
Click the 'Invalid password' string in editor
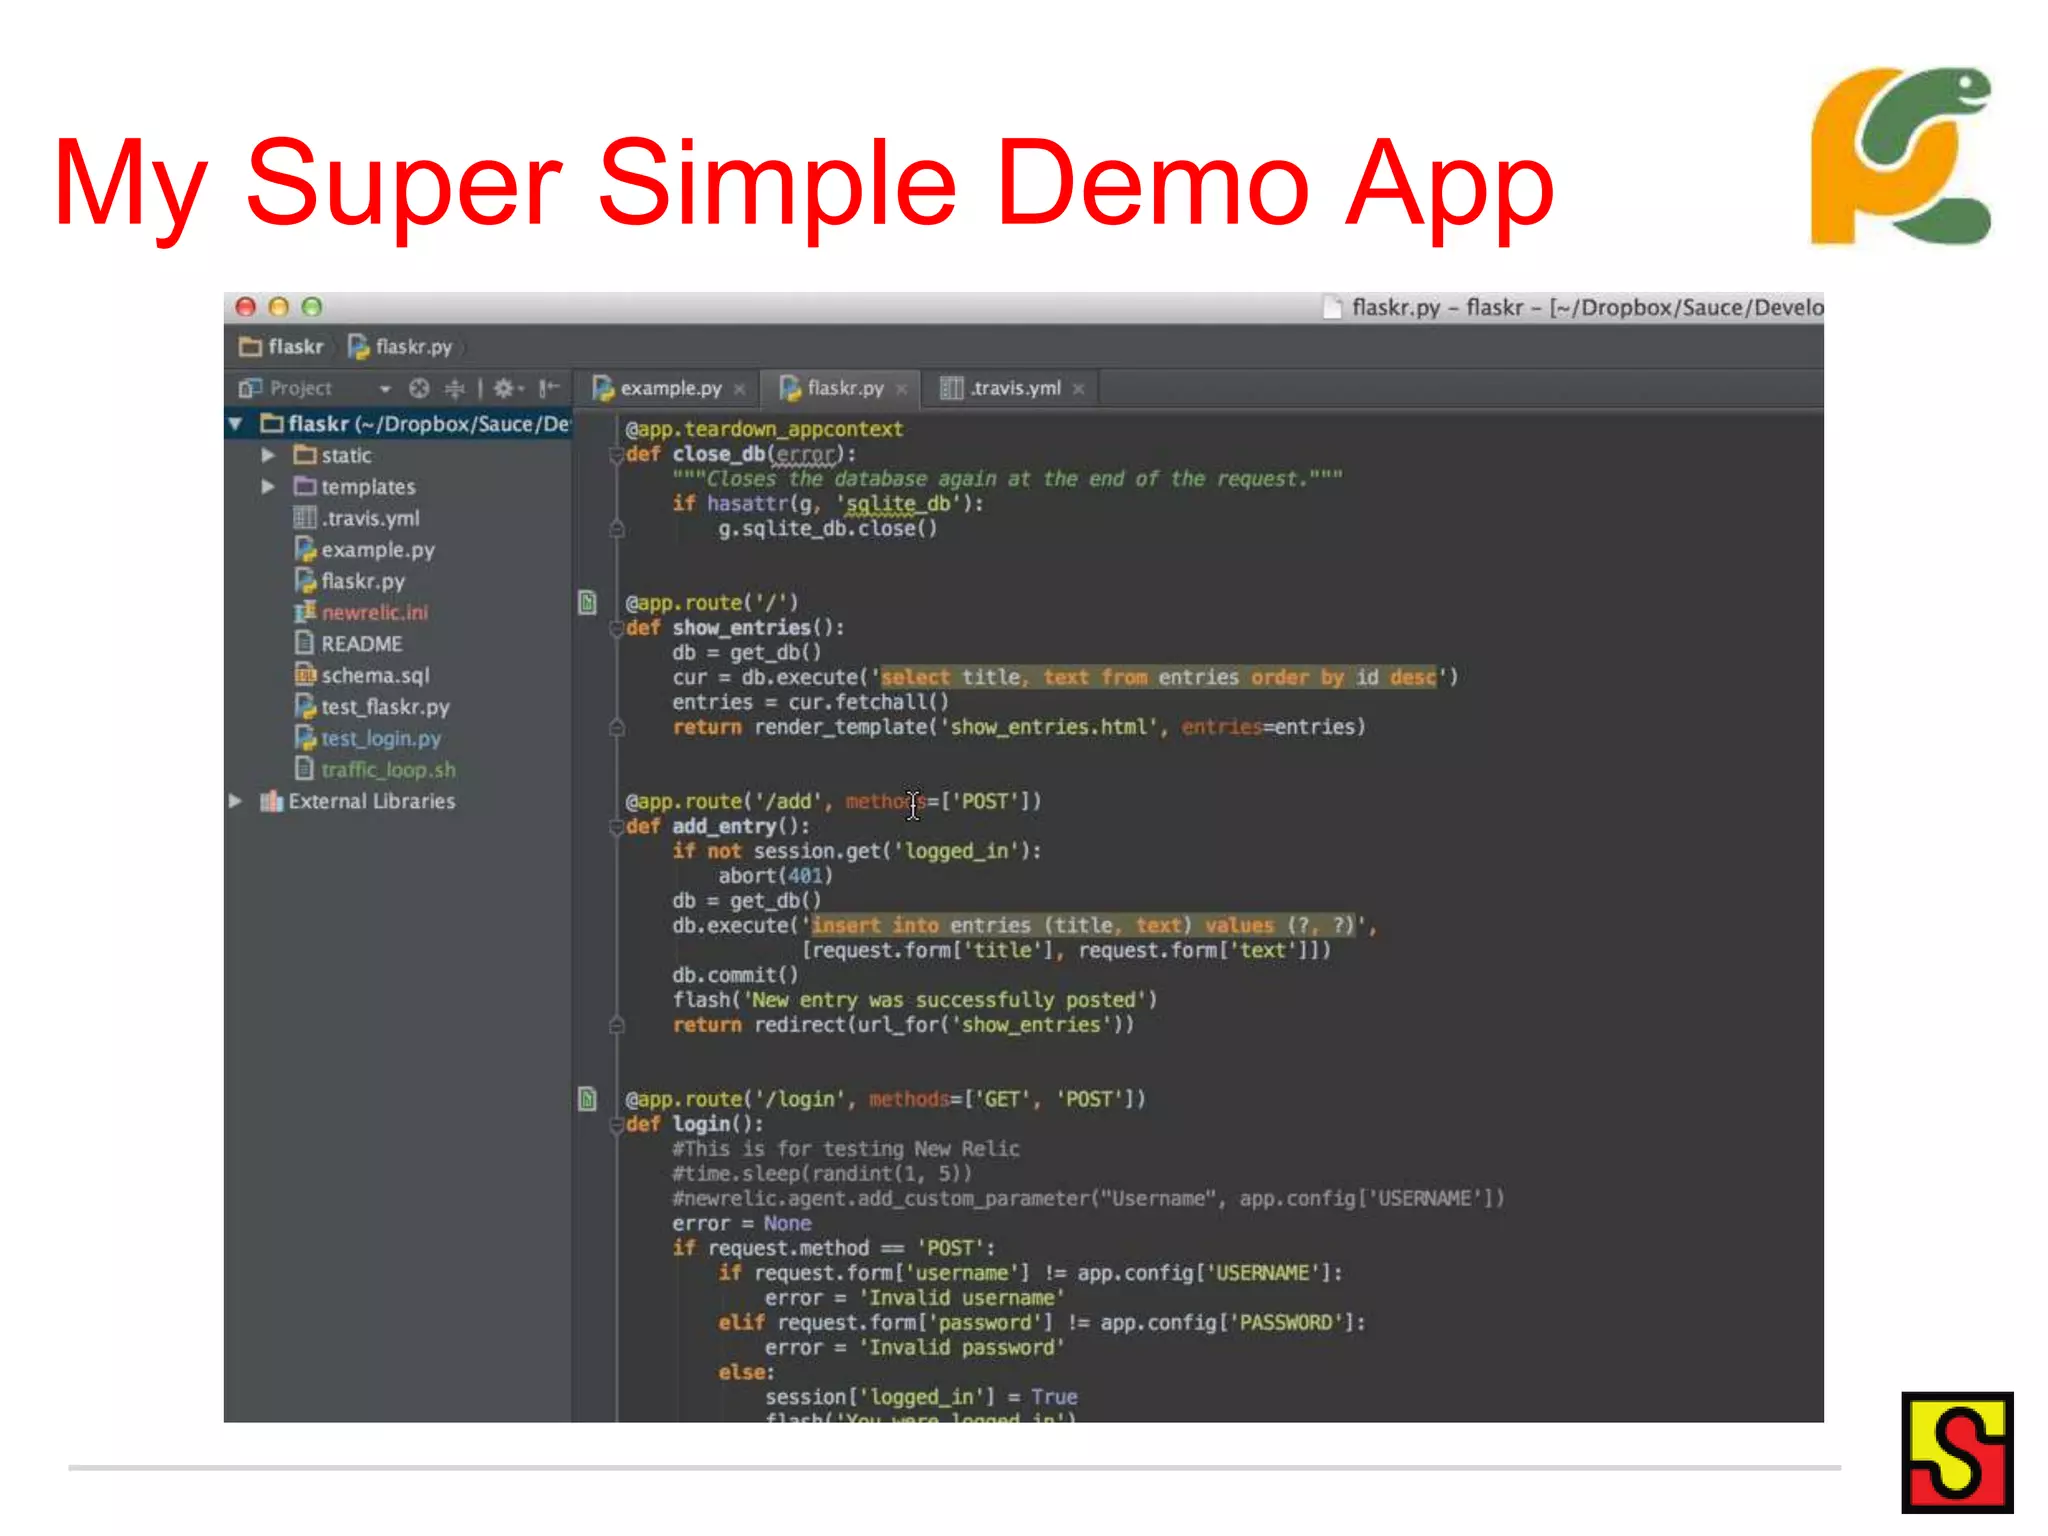pyautogui.click(x=961, y=1348)
